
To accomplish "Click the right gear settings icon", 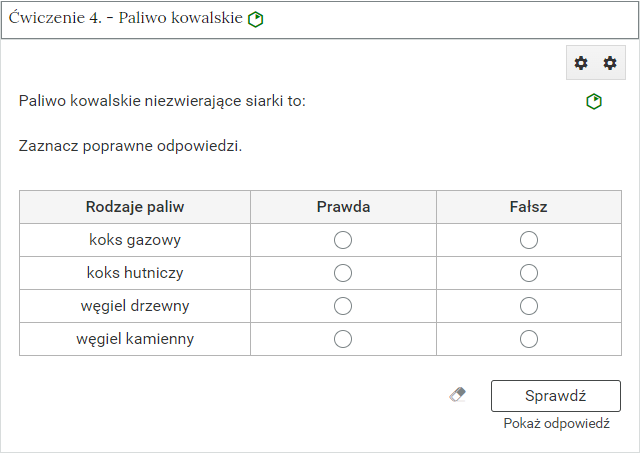I will (x=610, y=63).
